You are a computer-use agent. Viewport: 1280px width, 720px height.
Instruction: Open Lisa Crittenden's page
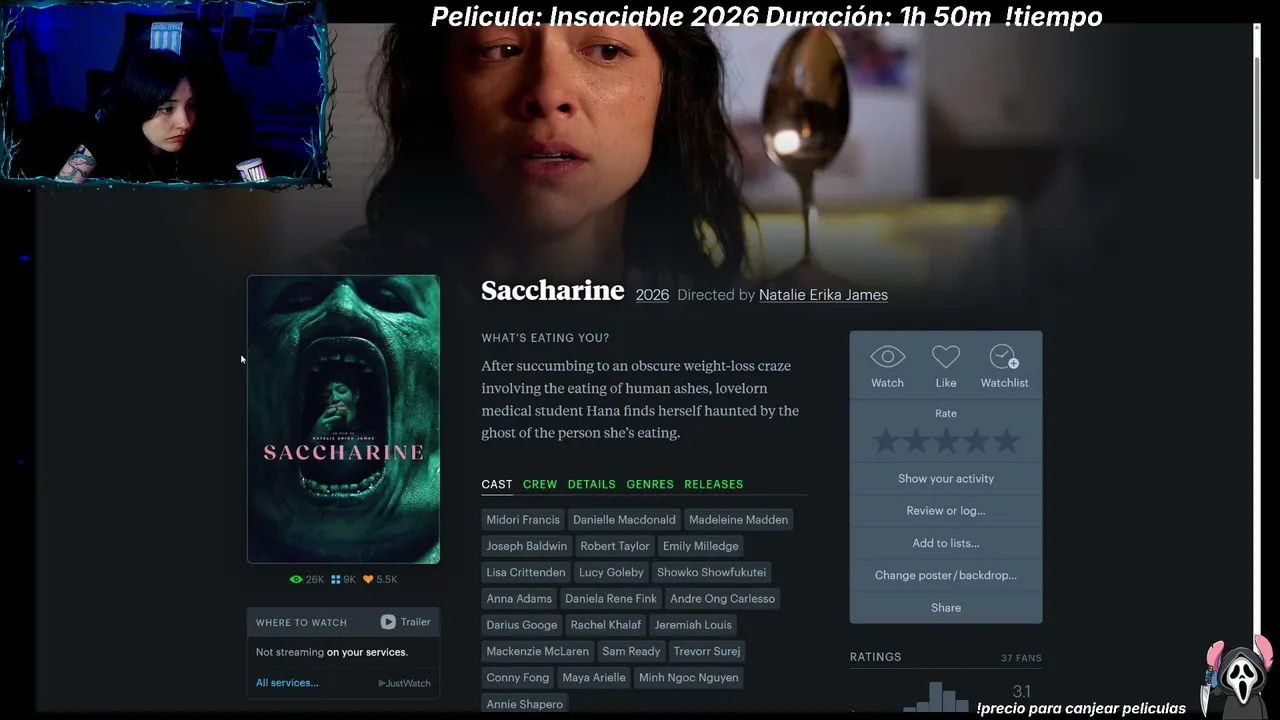pos(526,572)
